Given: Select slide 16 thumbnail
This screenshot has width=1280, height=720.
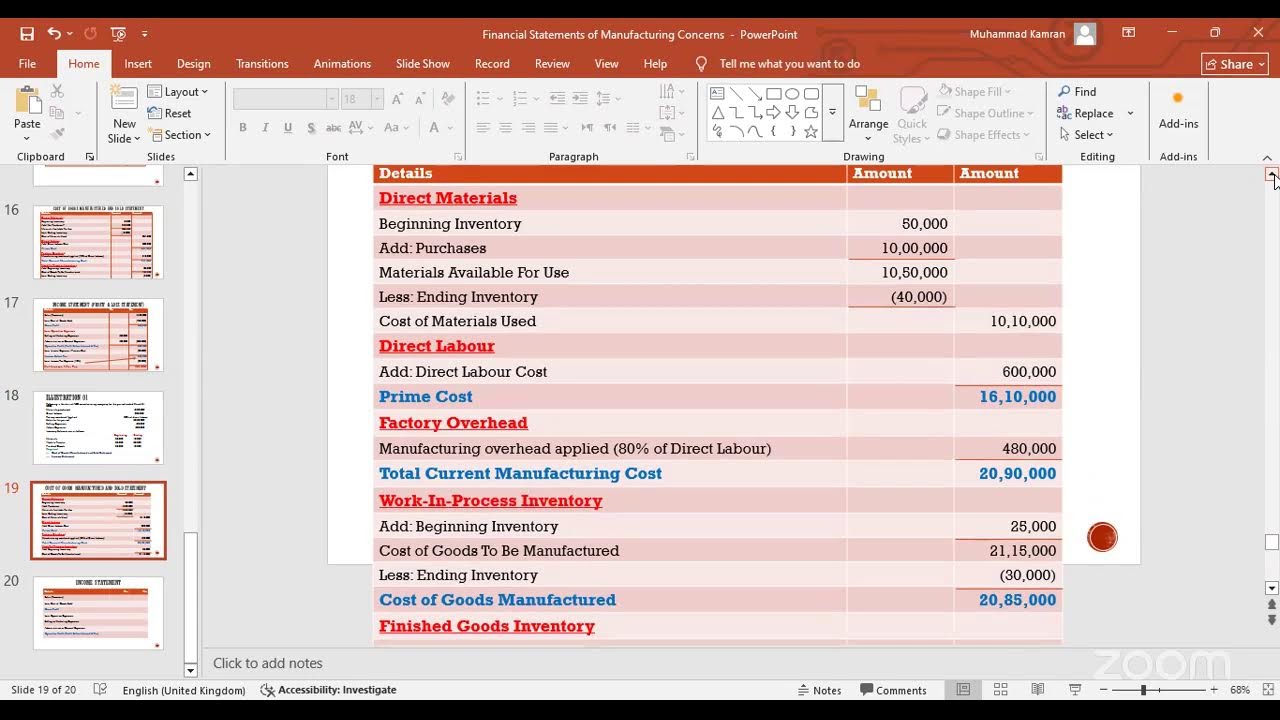Looking at the screenshot, I should pyautogui.click(x=98, y=242).
